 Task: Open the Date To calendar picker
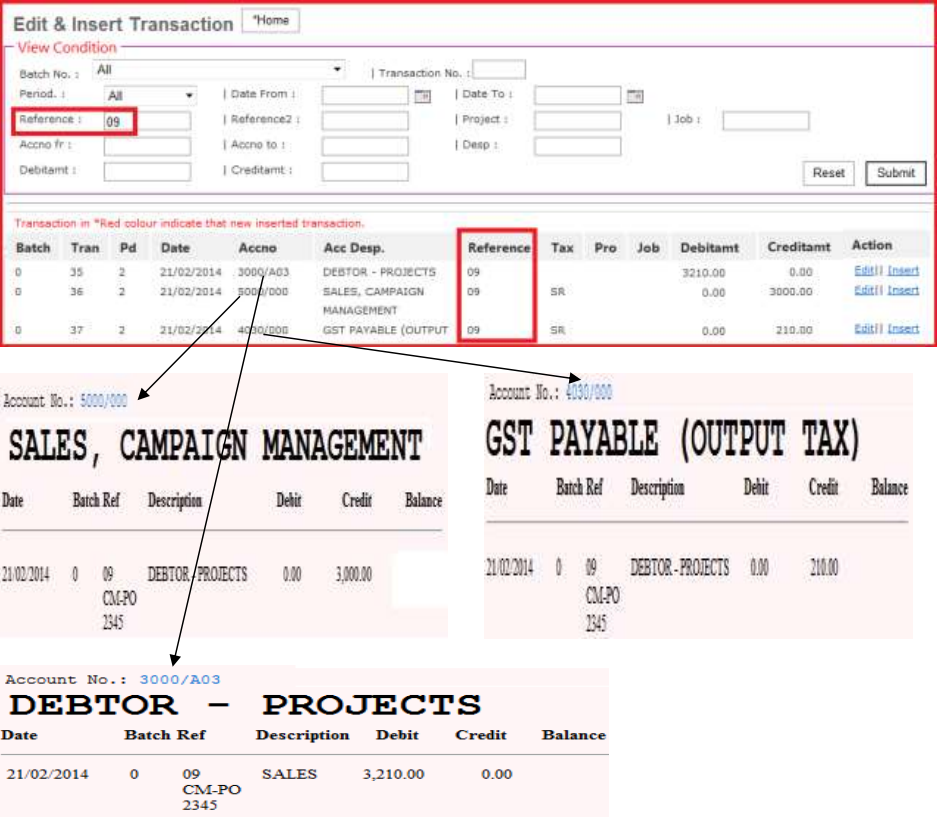[634, 96]
